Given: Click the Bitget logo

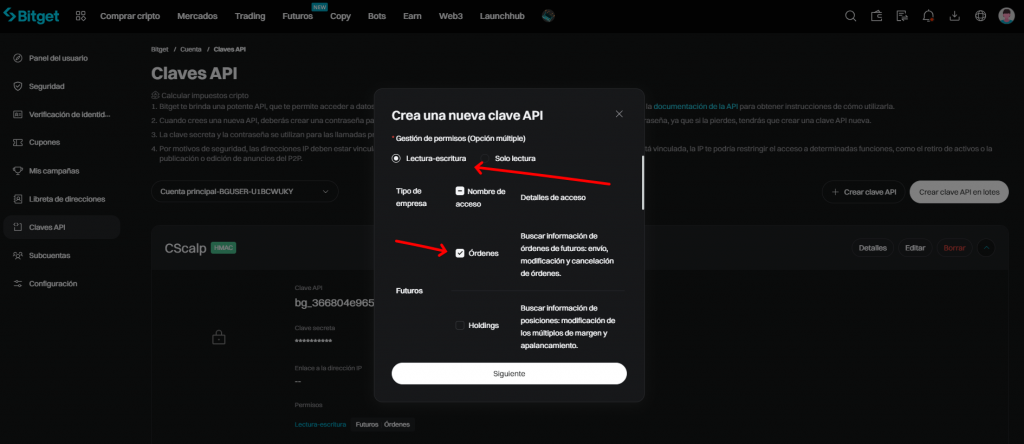Looking at the screenshot, I should click(x=31, y=16).
